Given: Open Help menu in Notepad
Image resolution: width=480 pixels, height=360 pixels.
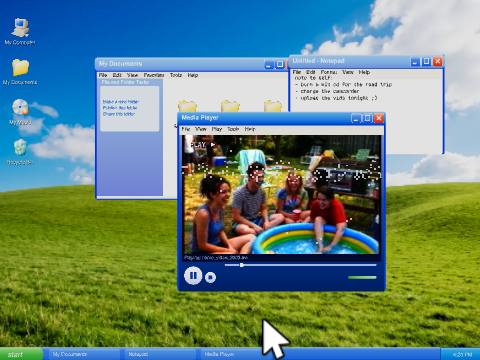Looking at the screenshot, I should 364,72.
